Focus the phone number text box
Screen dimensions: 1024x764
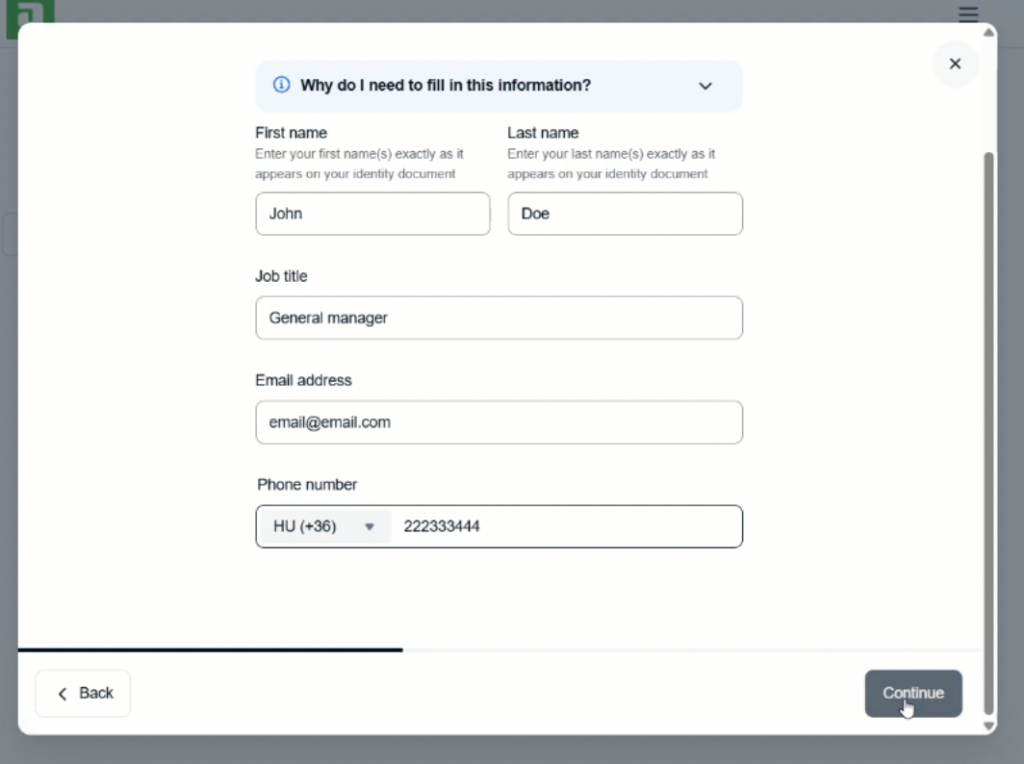pos(565,527)
